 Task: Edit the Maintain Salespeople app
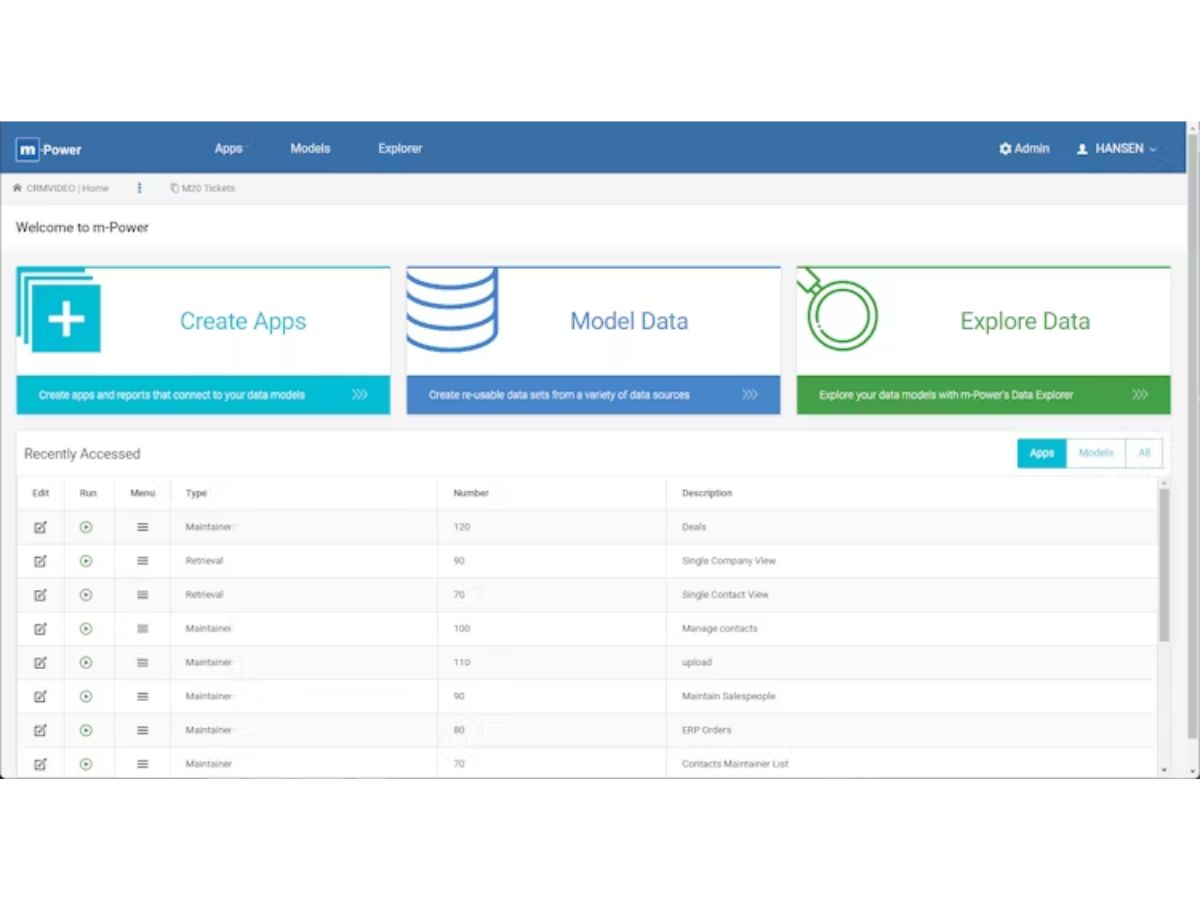pyautogui.click(x=40, y=697)
